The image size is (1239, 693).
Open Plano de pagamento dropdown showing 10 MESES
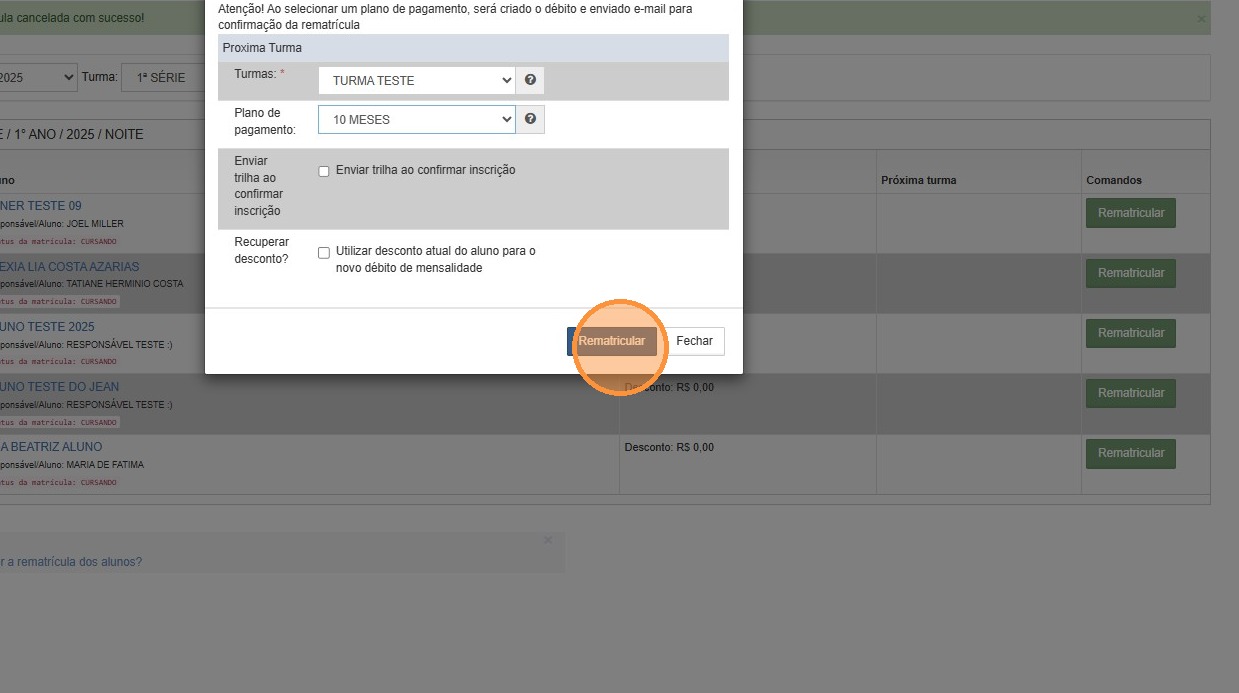(x=416, y=119)
